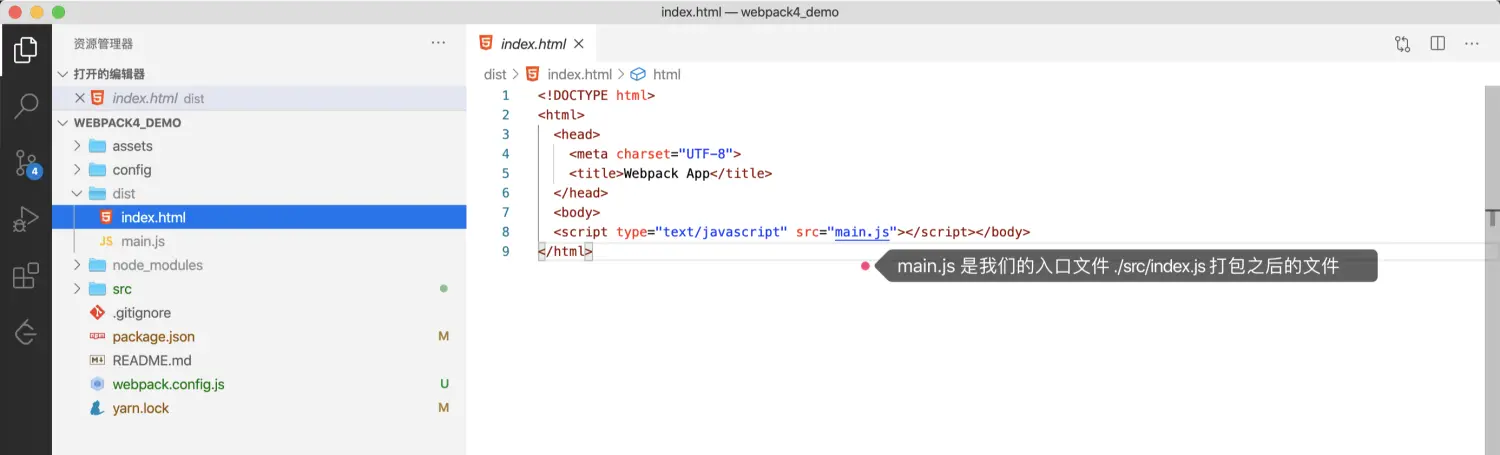Screen dimensions: 1500x455
Task: Click the JS icon beside main.js
Action: (106, 241)
